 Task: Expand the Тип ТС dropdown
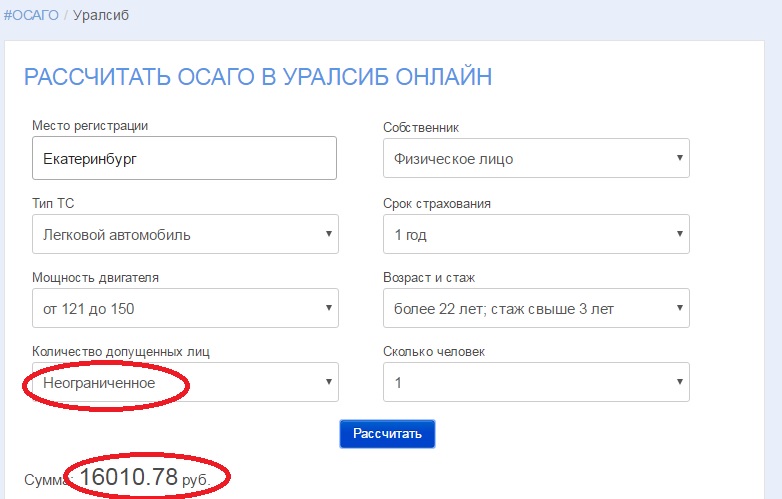[x=184, y=235]
